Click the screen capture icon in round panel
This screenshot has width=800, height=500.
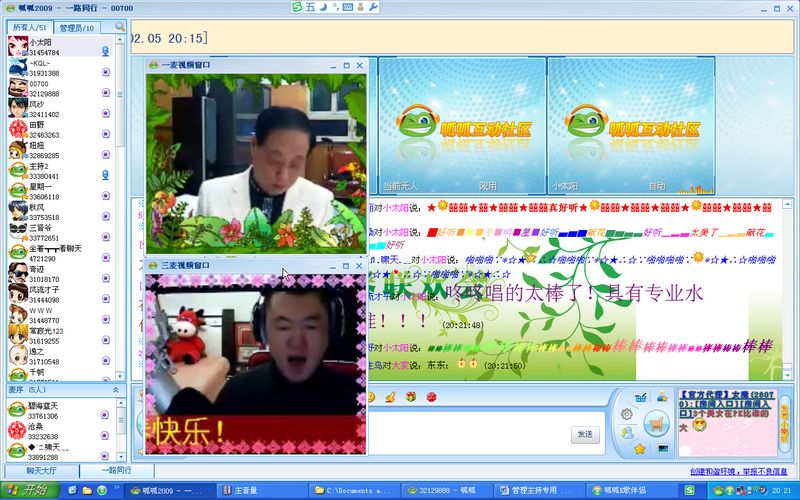(x=663, y=449)
